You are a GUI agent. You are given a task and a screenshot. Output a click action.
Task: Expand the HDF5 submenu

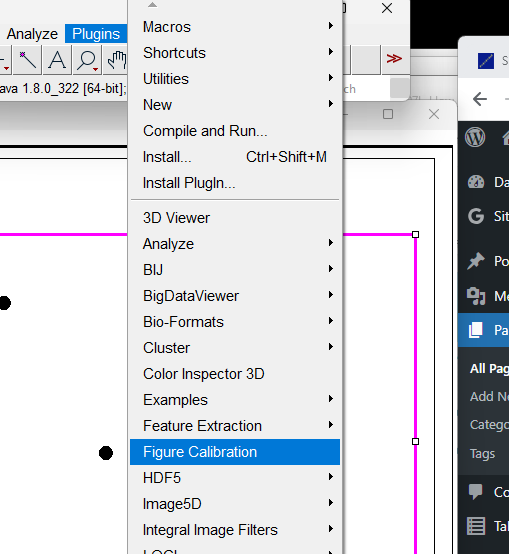235,478
